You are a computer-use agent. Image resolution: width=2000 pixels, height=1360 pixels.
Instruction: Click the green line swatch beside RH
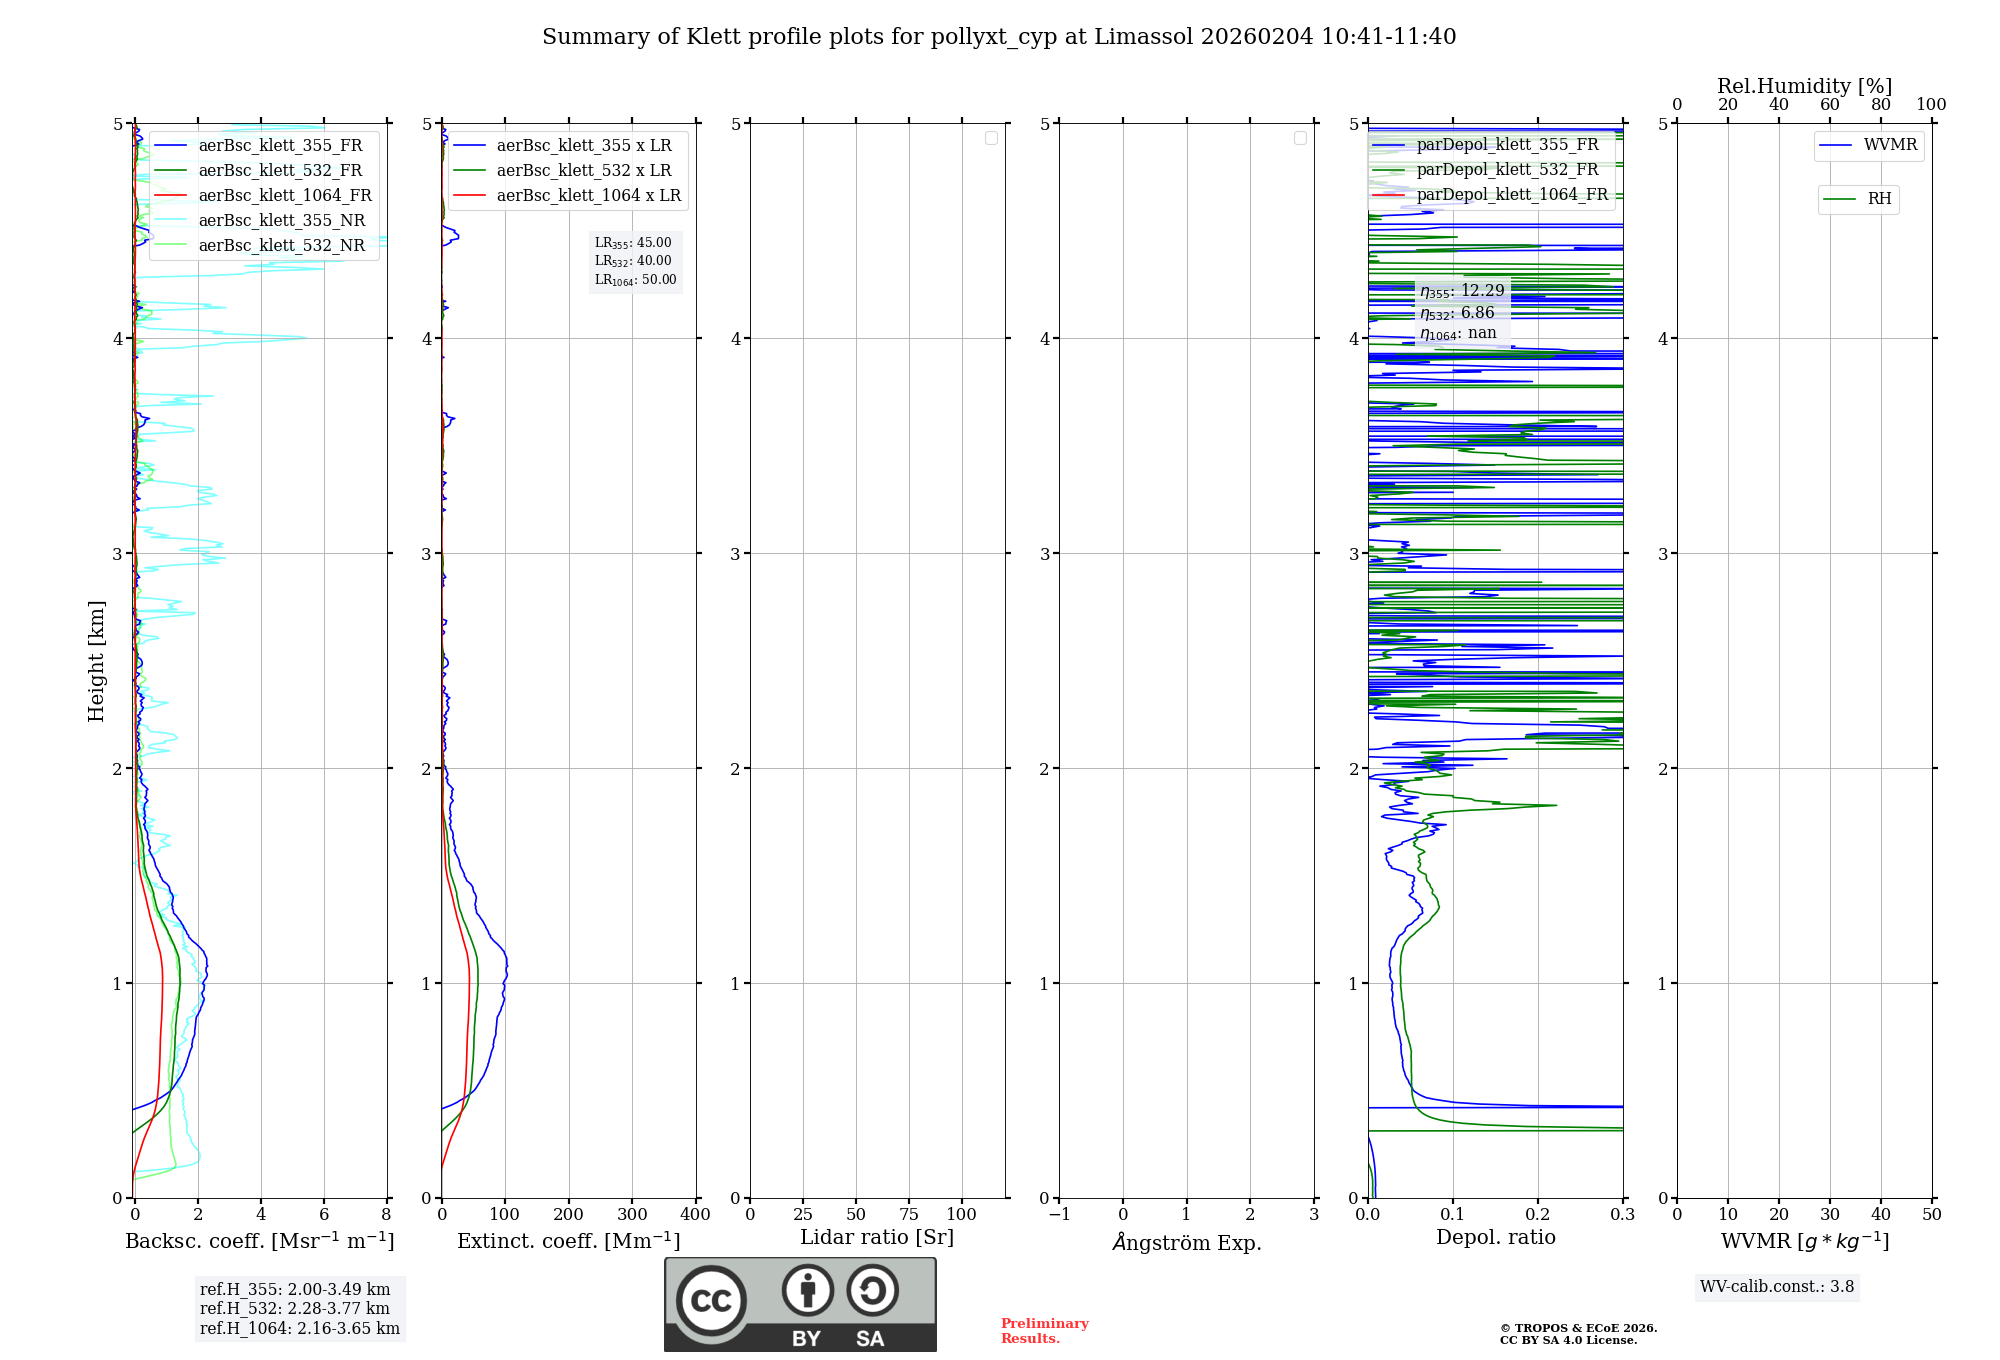click(x=1840, y=200)
